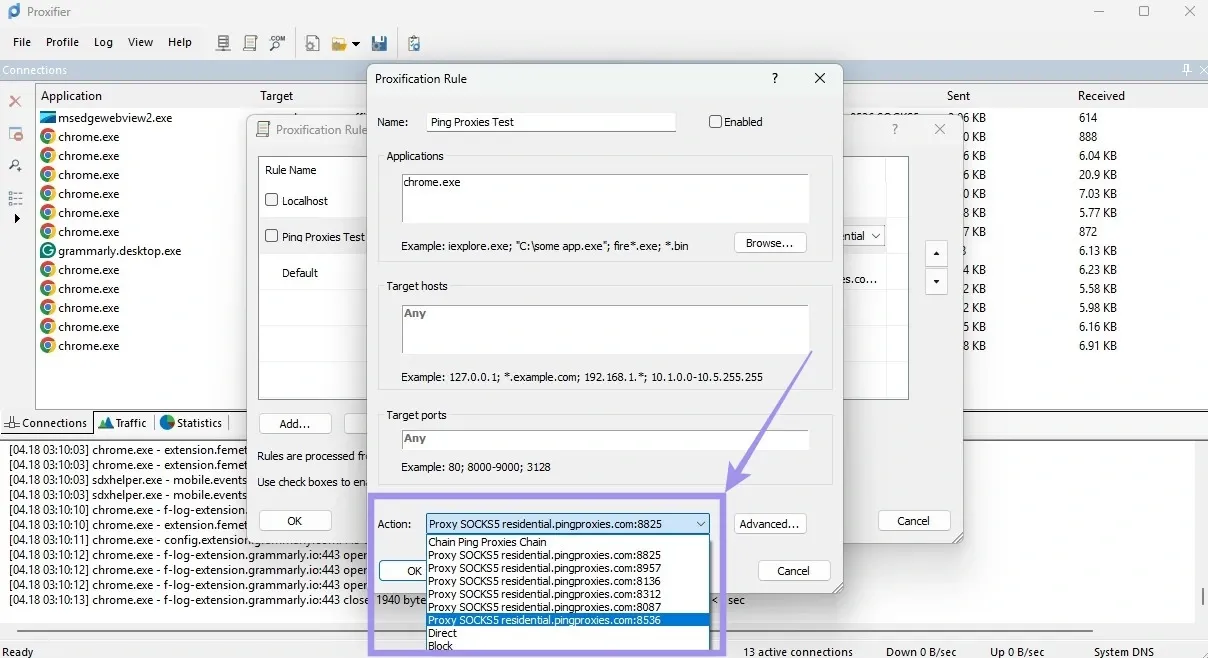Open the Profile menu
Viewport: 1208px width, 658px height.
[x=62, y=43]
